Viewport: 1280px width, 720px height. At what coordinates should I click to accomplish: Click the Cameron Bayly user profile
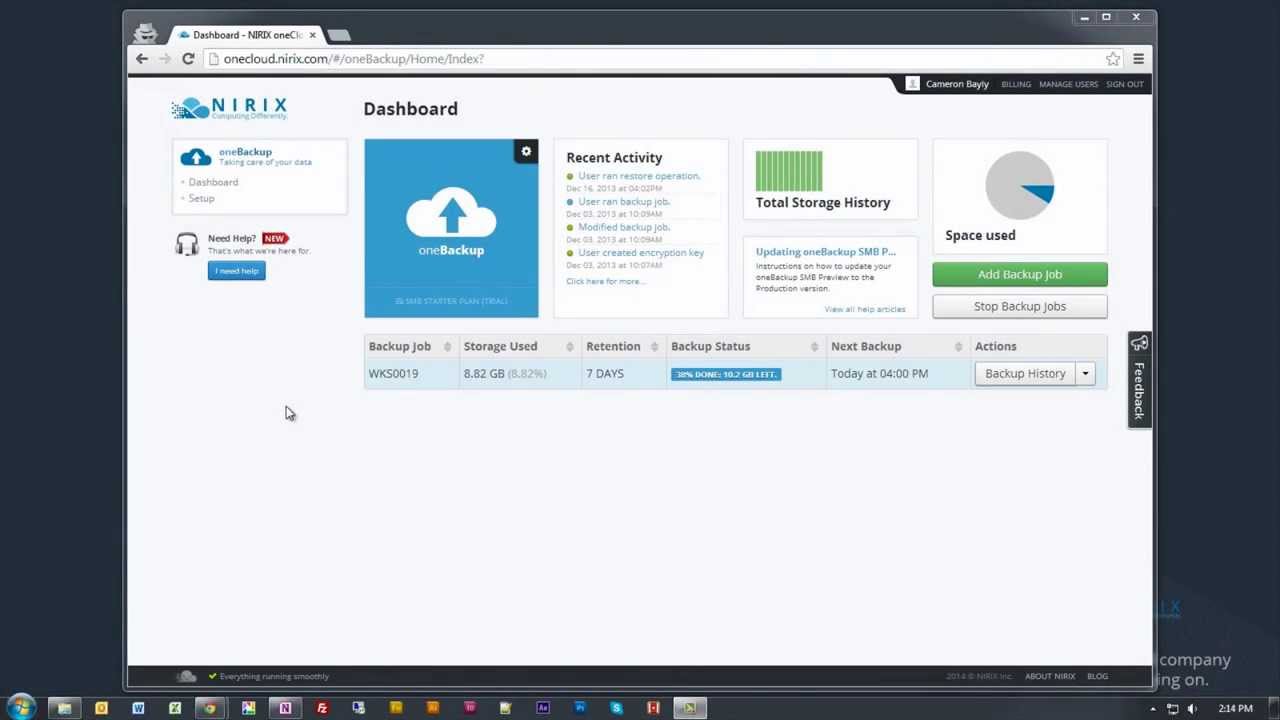[x=948, y=84]
